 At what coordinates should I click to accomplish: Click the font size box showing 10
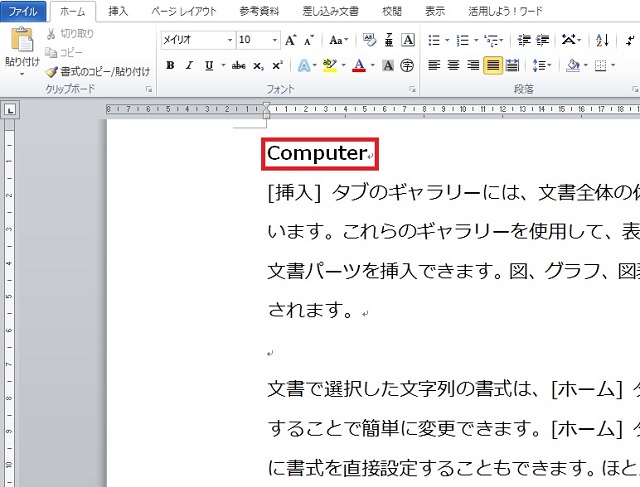(x=253, y=40)
